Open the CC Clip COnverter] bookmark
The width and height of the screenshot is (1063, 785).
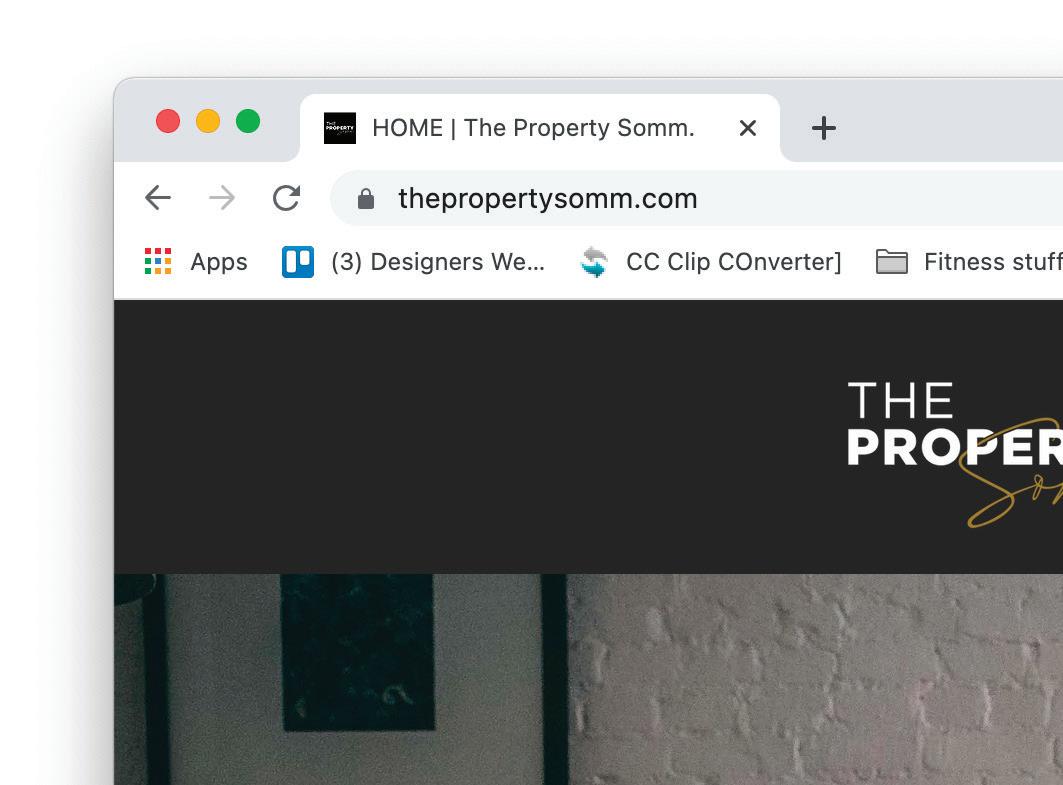click(x=734, y=262)
